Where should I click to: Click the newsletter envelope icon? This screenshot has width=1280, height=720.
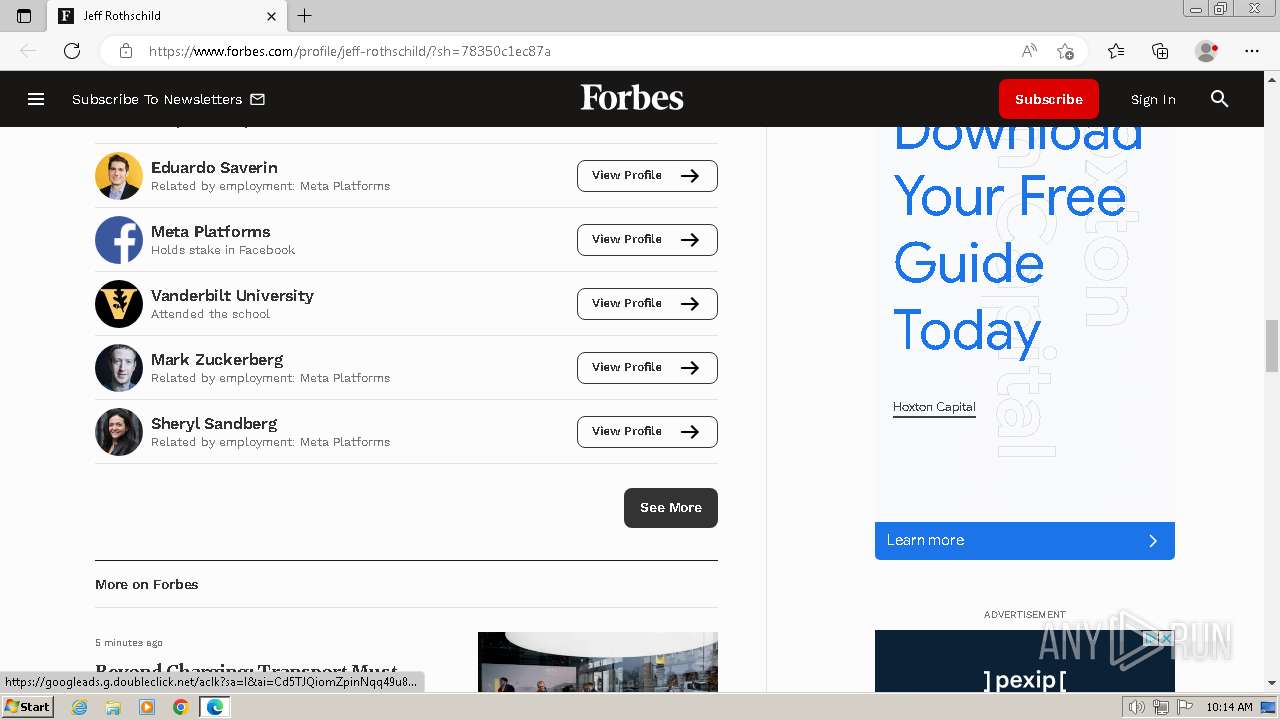coord(257,99)
